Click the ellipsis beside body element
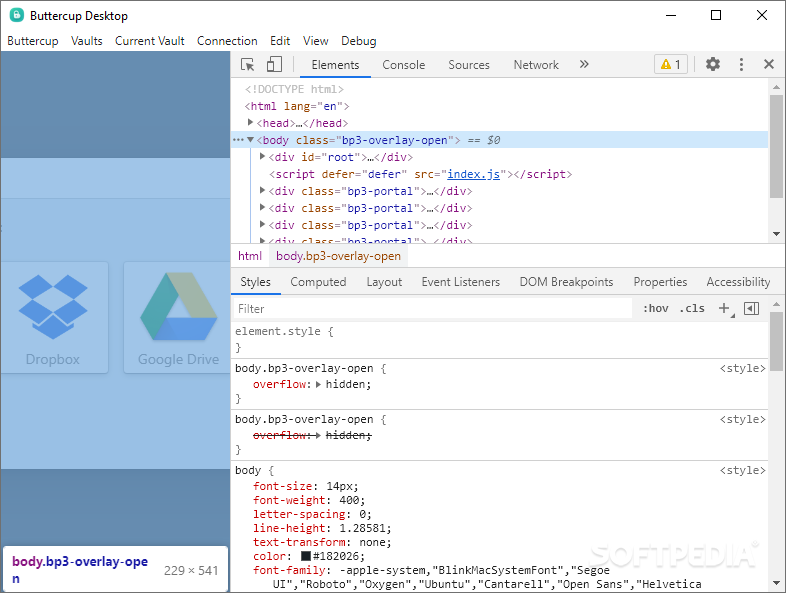The height and width of the screenshot is (593, 786). pyautogui.click(x=238, y=140)
